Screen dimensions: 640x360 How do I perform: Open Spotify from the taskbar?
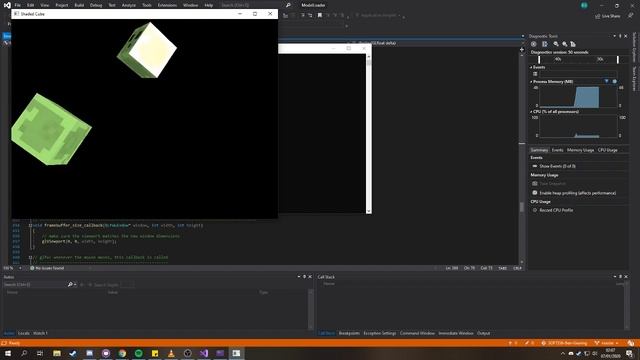(138, 353)
